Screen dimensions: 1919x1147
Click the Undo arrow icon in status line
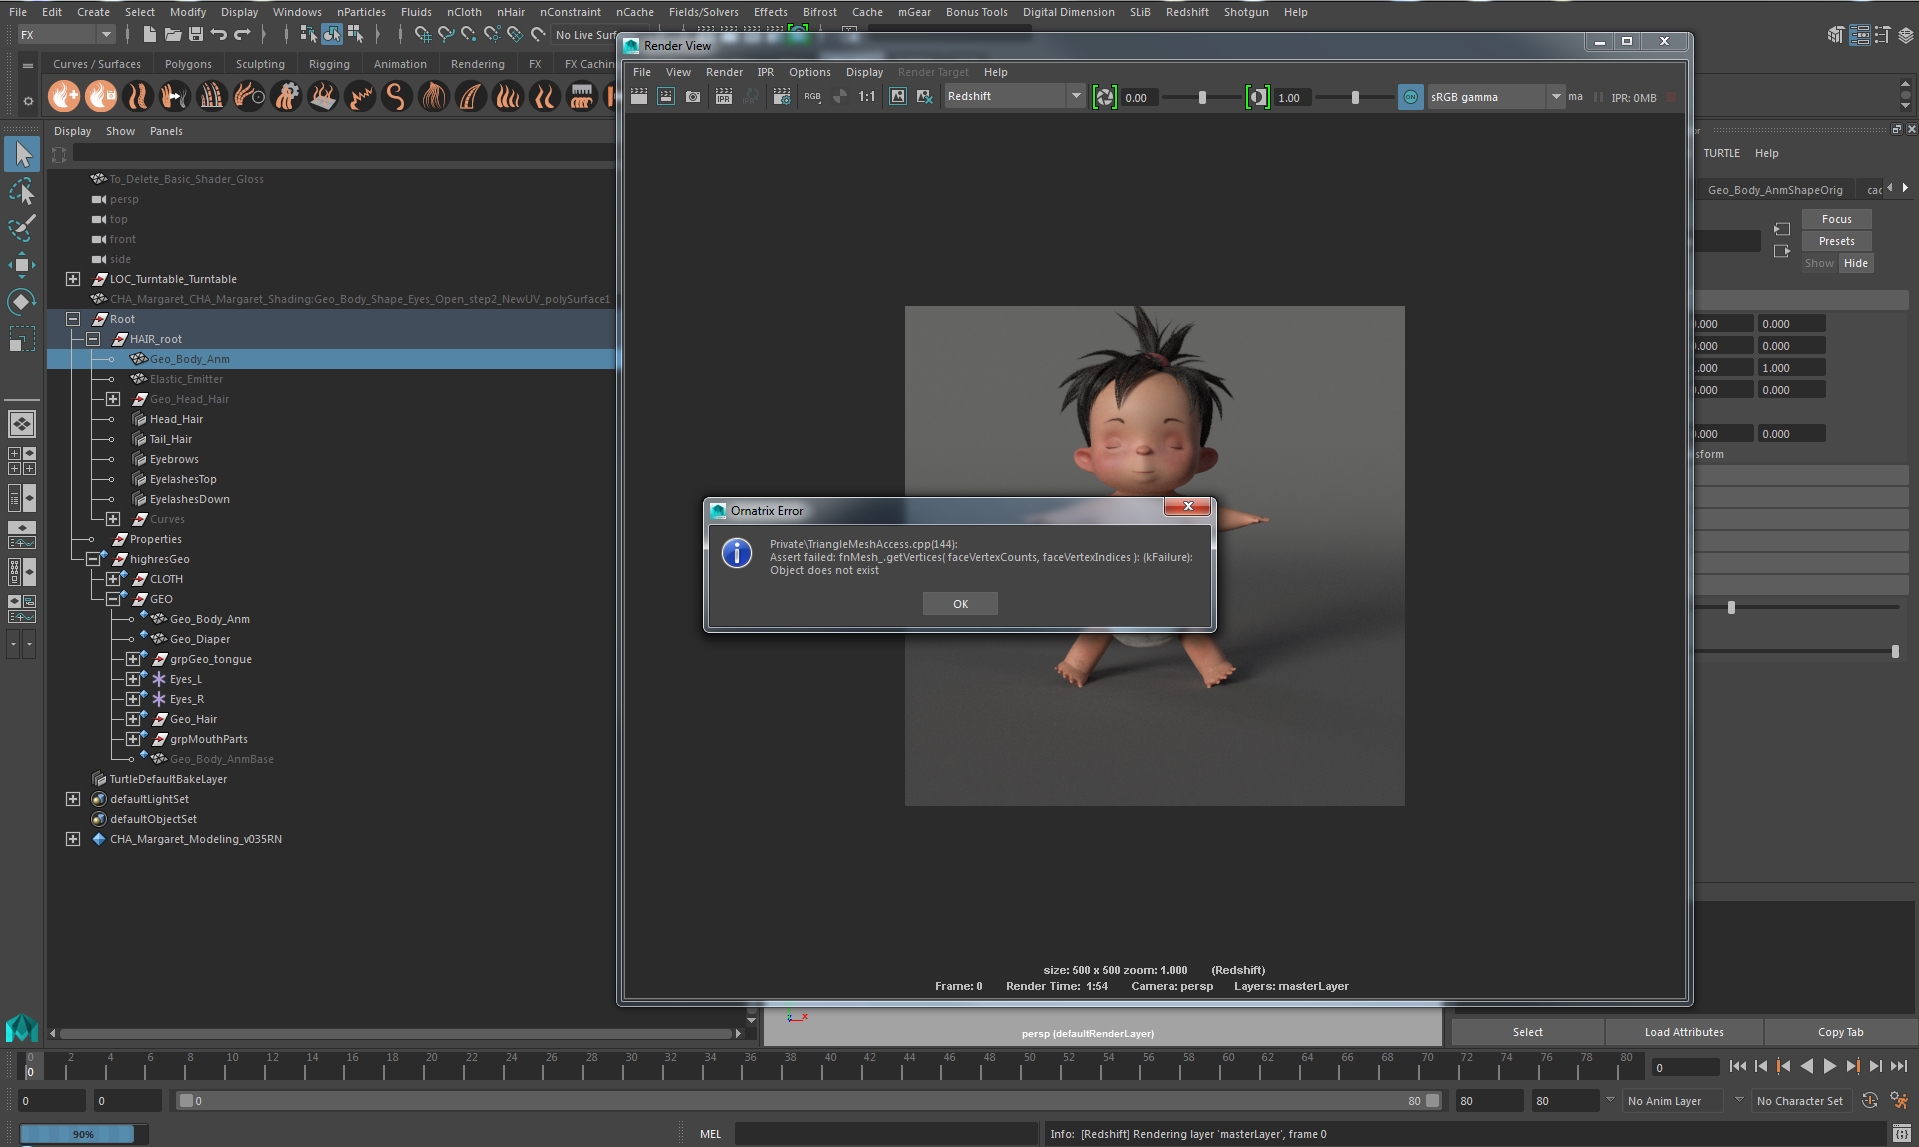tap(219, 35)
